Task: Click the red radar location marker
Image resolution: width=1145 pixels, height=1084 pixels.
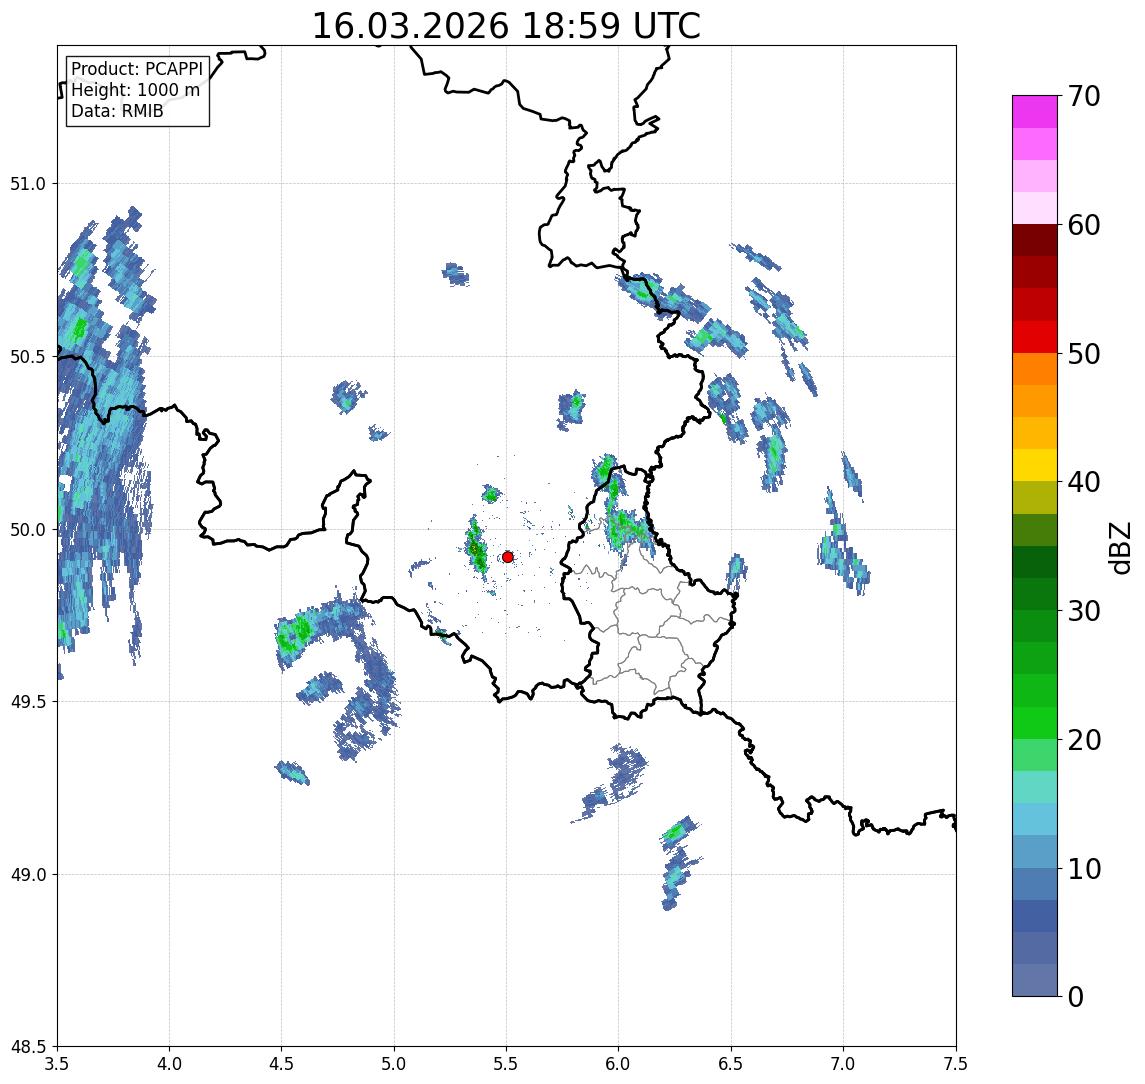Action: pos(508,557)
